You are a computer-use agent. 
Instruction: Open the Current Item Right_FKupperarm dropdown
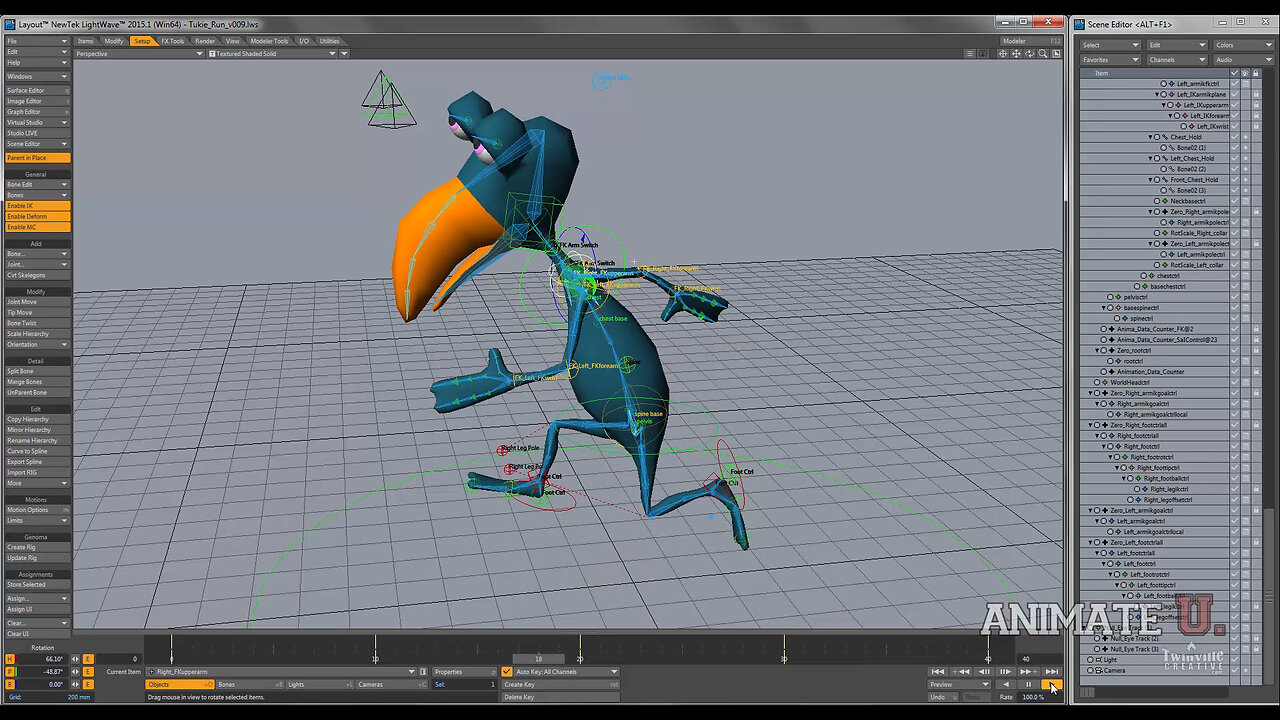click(x=280, y=672)
